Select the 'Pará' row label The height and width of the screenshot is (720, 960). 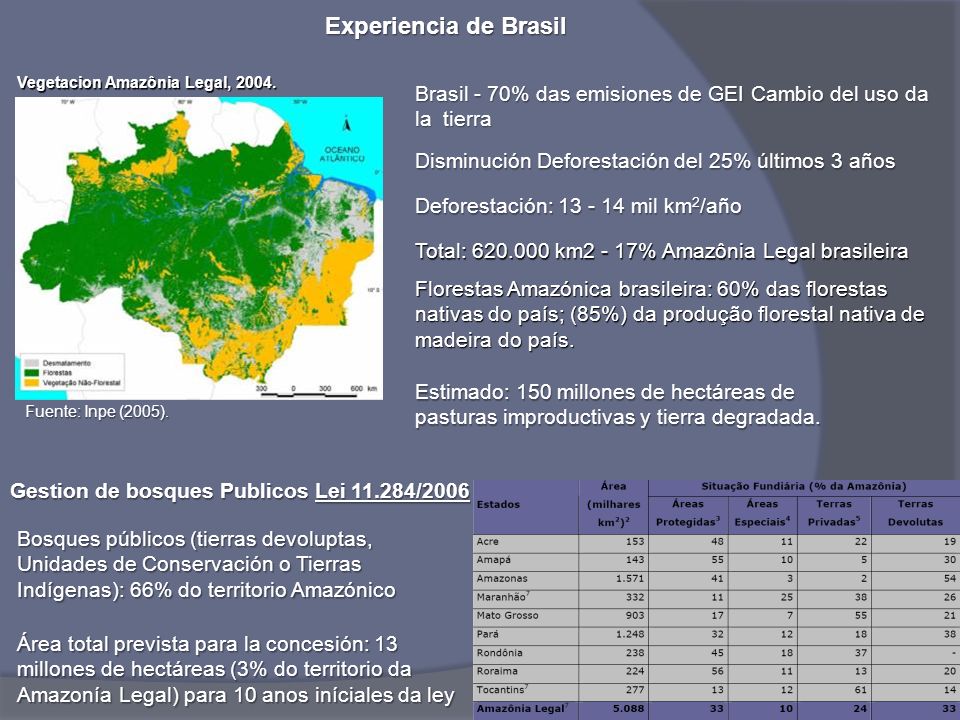tap(487, 634)
